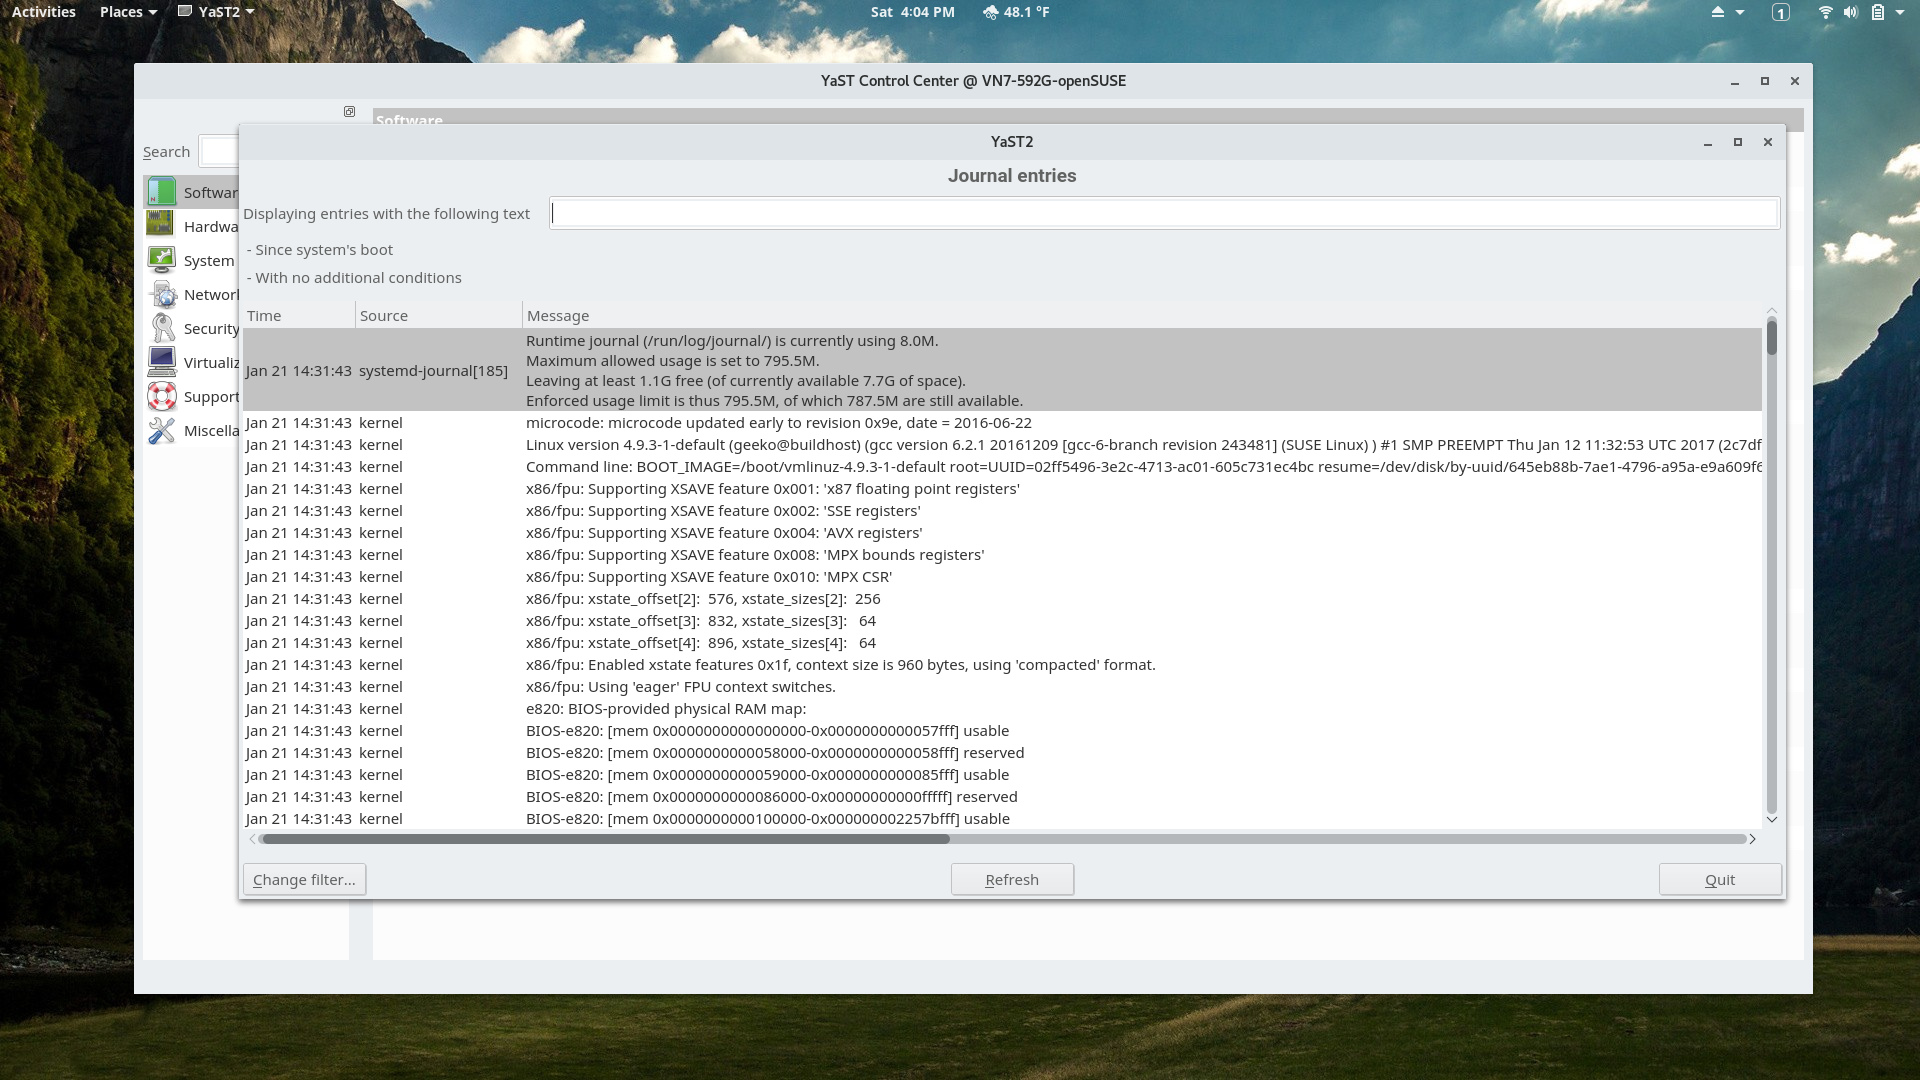This screenshot has width=1920, height=1080.
Task: Select microcode updated early entry
Action: [x=1002, y=422]
